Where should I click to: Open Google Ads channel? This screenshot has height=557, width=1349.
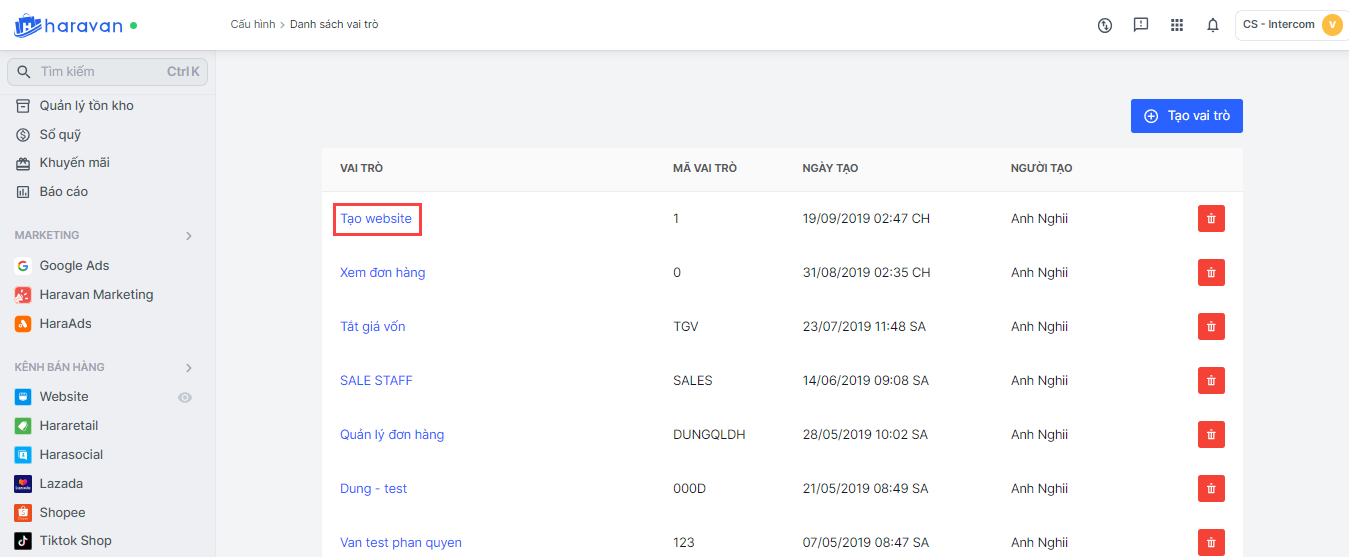(x=74, y=266)
